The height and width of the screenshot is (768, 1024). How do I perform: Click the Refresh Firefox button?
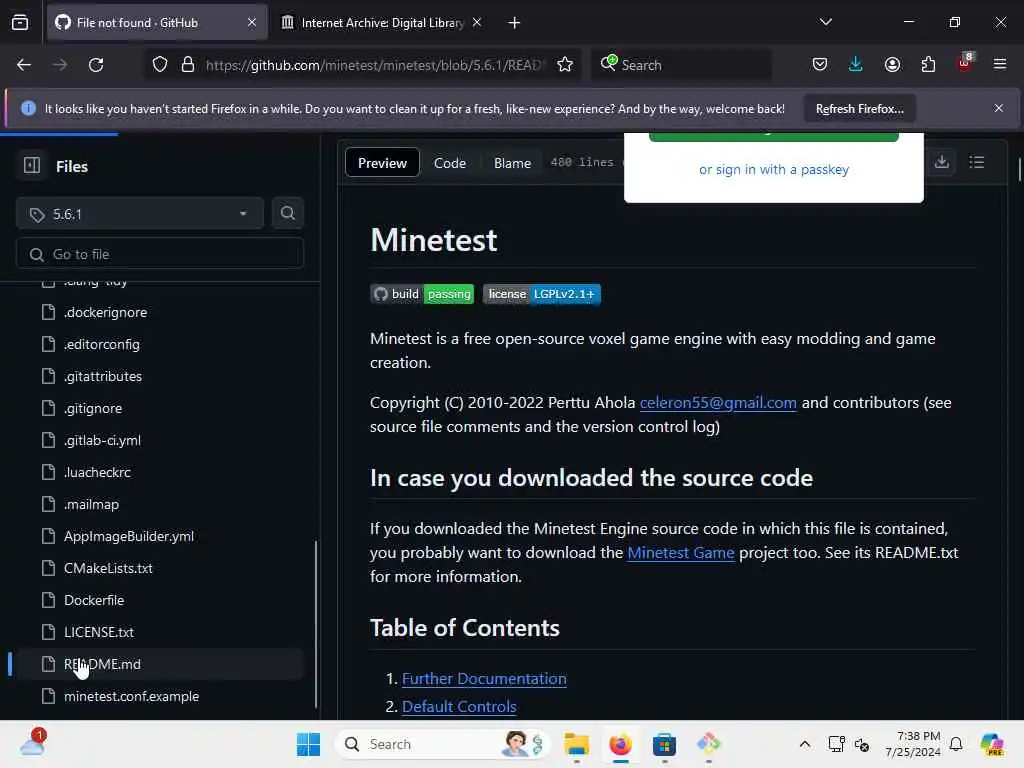(859, 108)
